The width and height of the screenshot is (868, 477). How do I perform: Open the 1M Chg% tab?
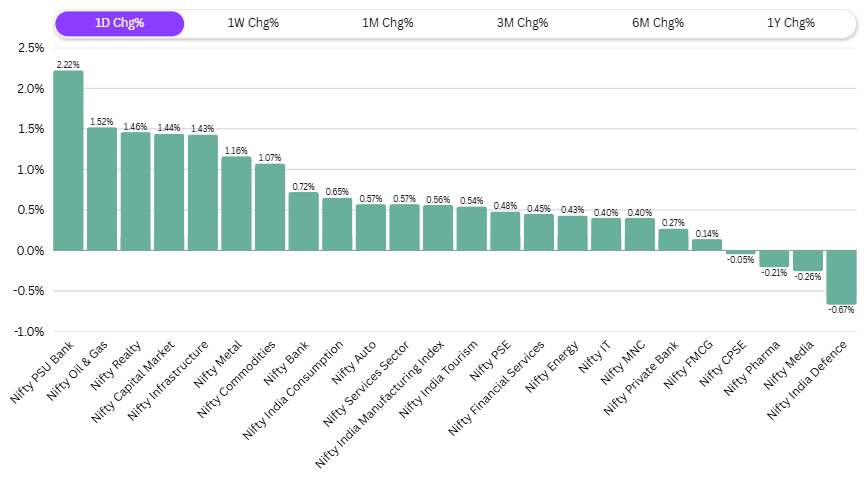click(x=388, y=23)
